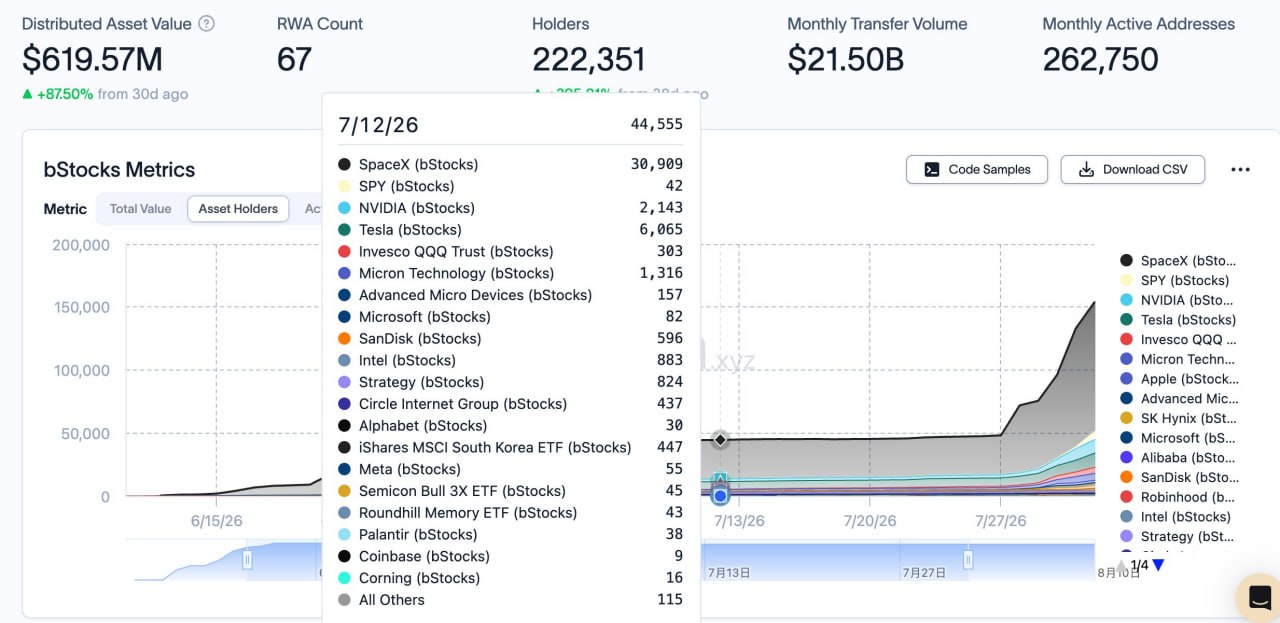Toggle Apple series in chart legend
Viewport: 1280px width, 623px height.
click(x=1179, y=379)
